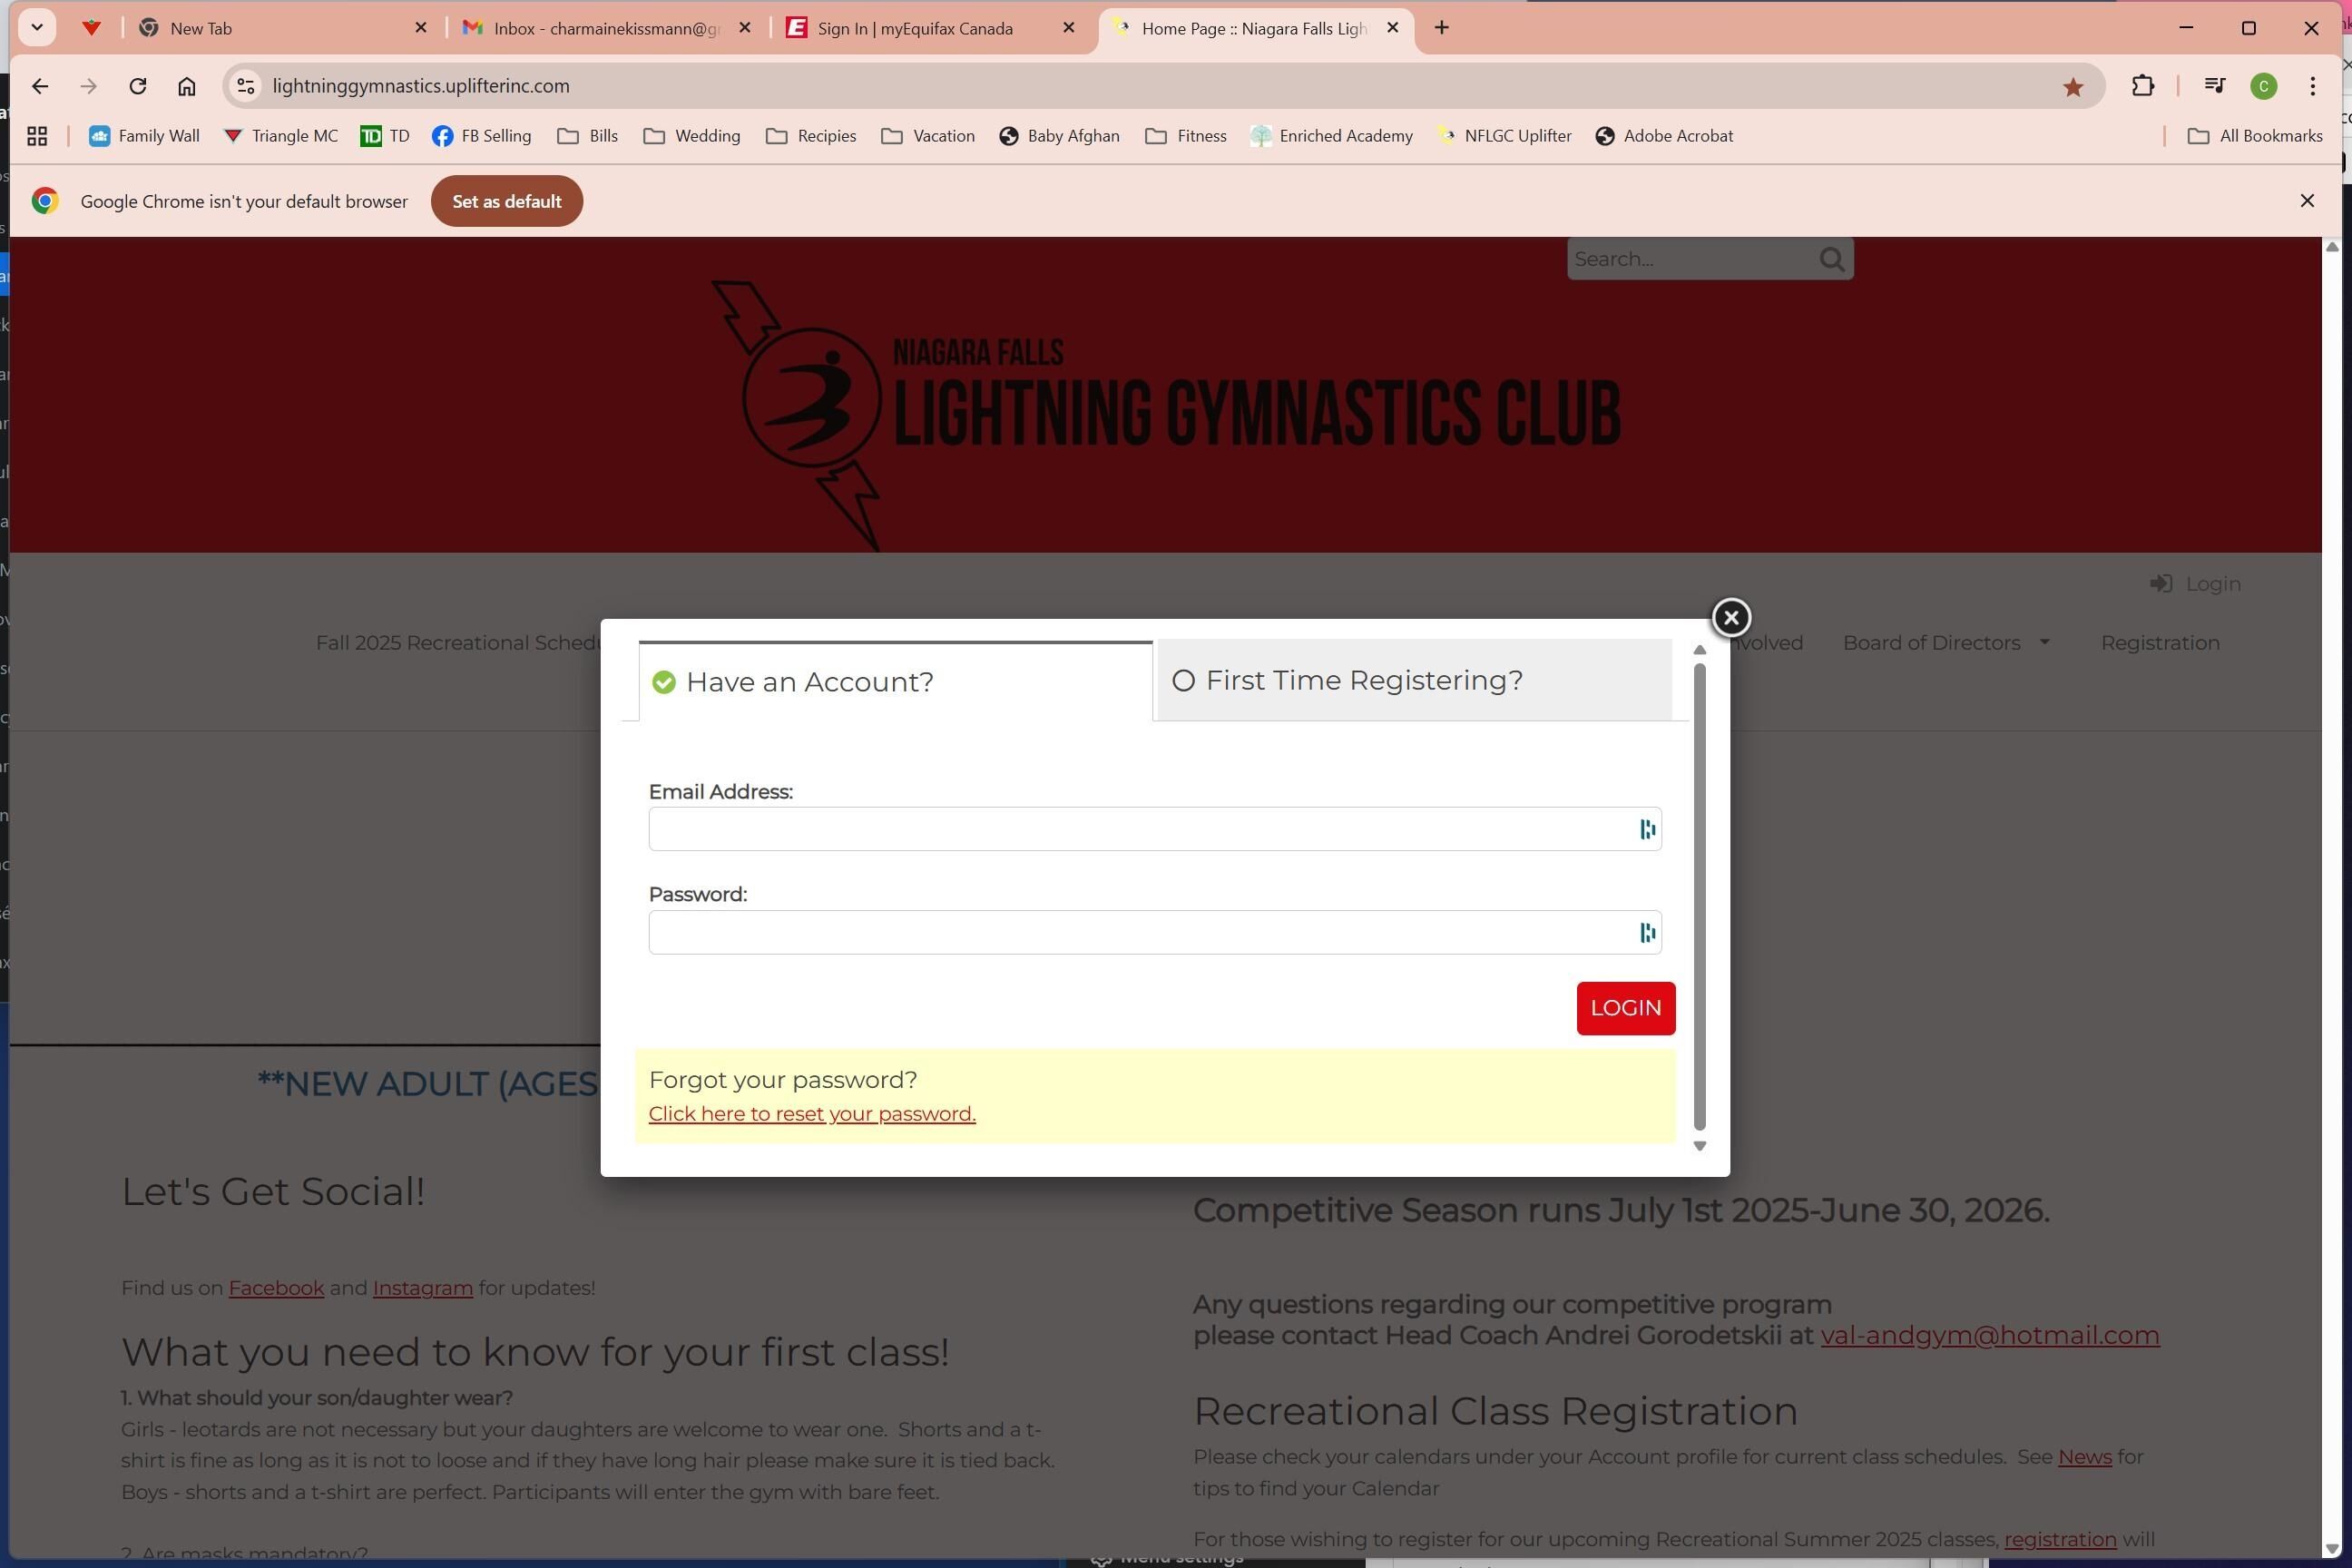The height and width of the screenshot is (1568, 2352).
Task: Click the red LOGIN button
Action: (x=1625, y=1008)
